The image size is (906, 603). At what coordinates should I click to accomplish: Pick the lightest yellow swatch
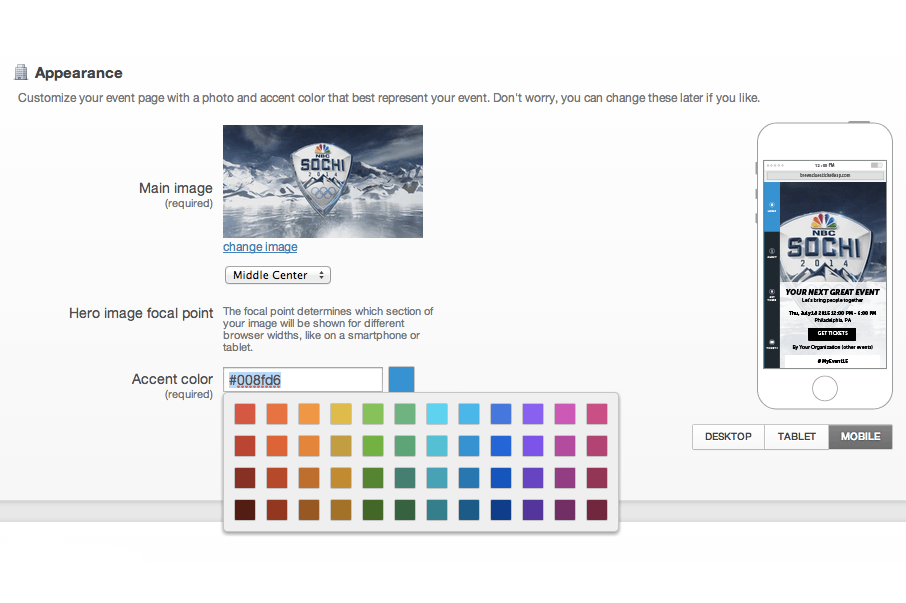[341, 414]
